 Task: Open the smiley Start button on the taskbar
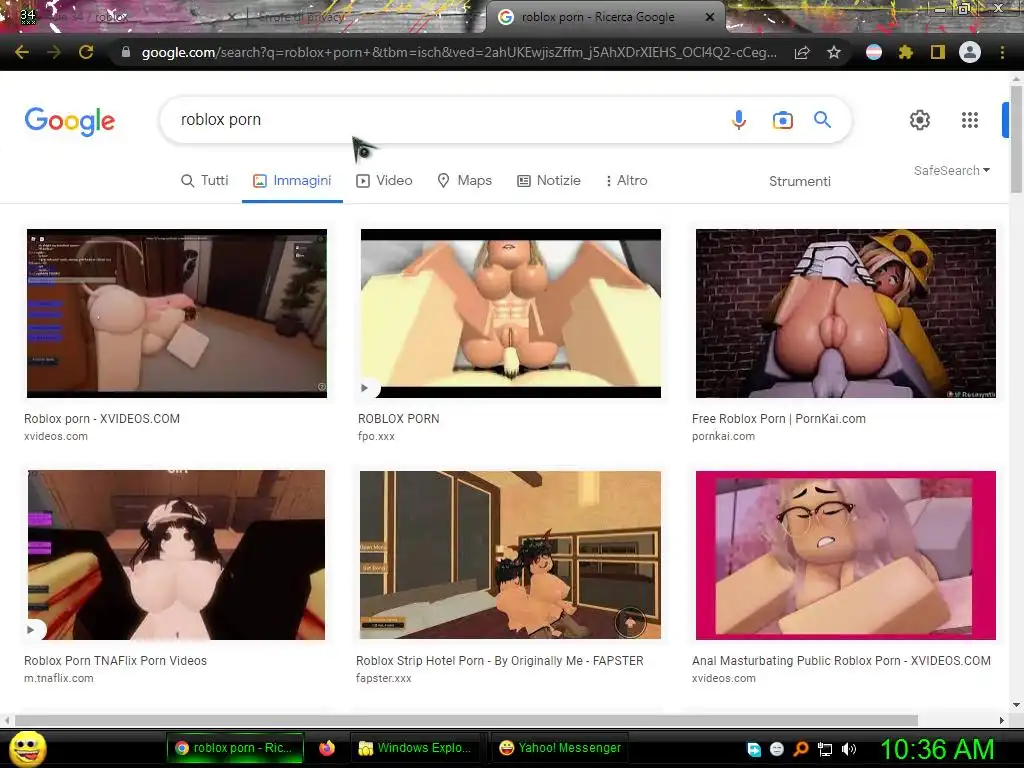27,748
